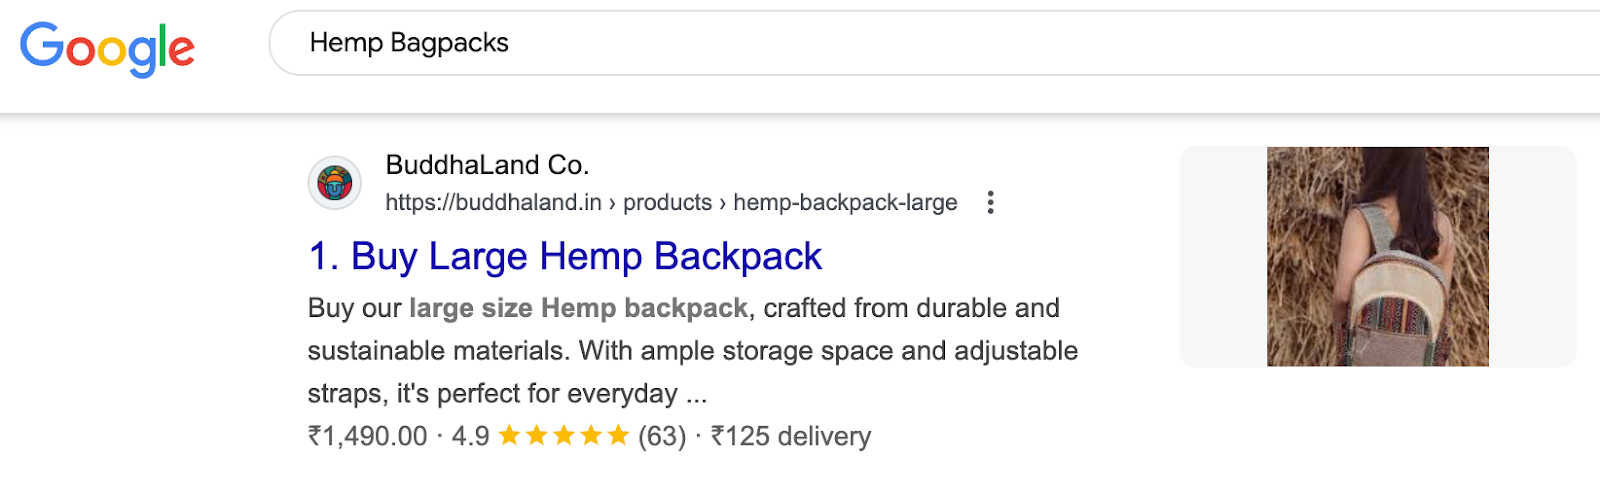Click the Google logo

coord(107,48)
